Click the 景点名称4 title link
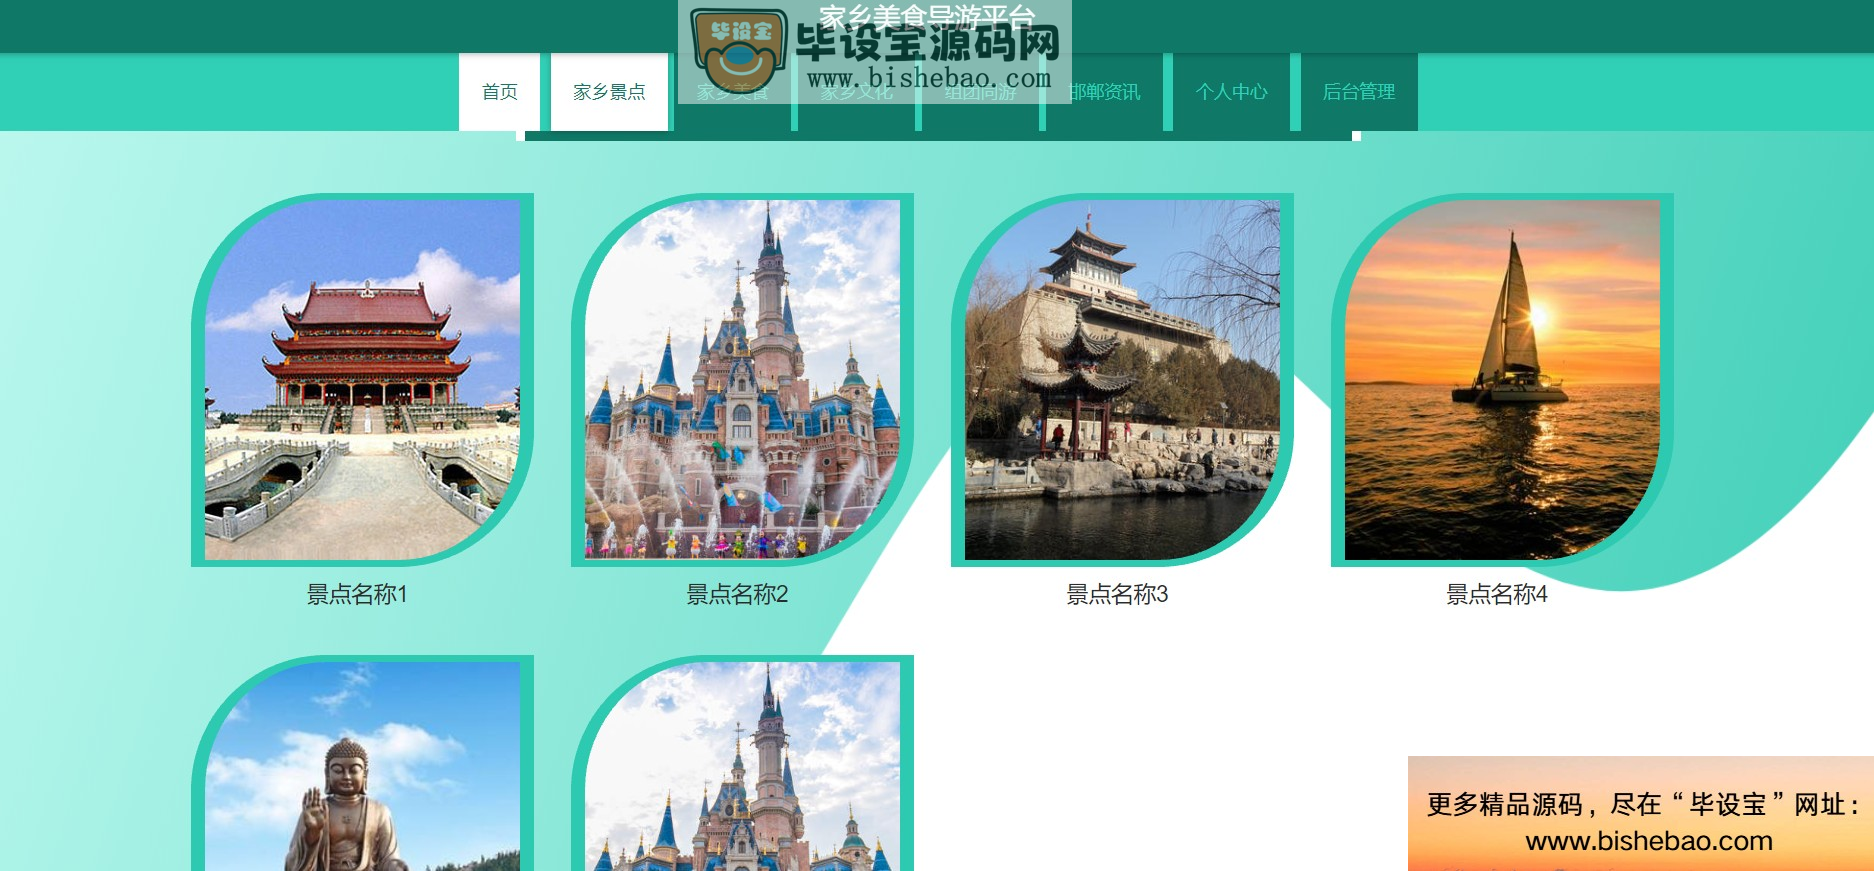Viewport: 1874px width, 871px height. pos(1497,594)
